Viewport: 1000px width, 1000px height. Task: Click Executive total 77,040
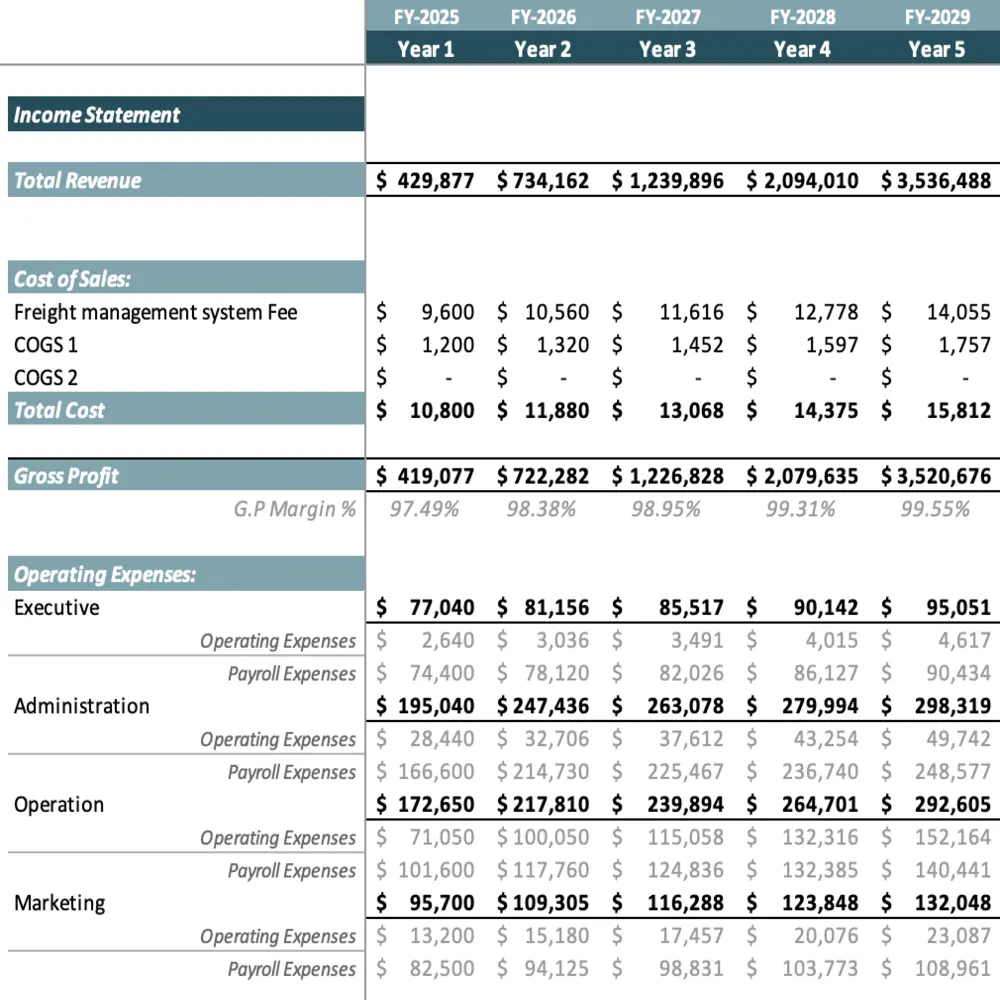click(x=442, y=608)
